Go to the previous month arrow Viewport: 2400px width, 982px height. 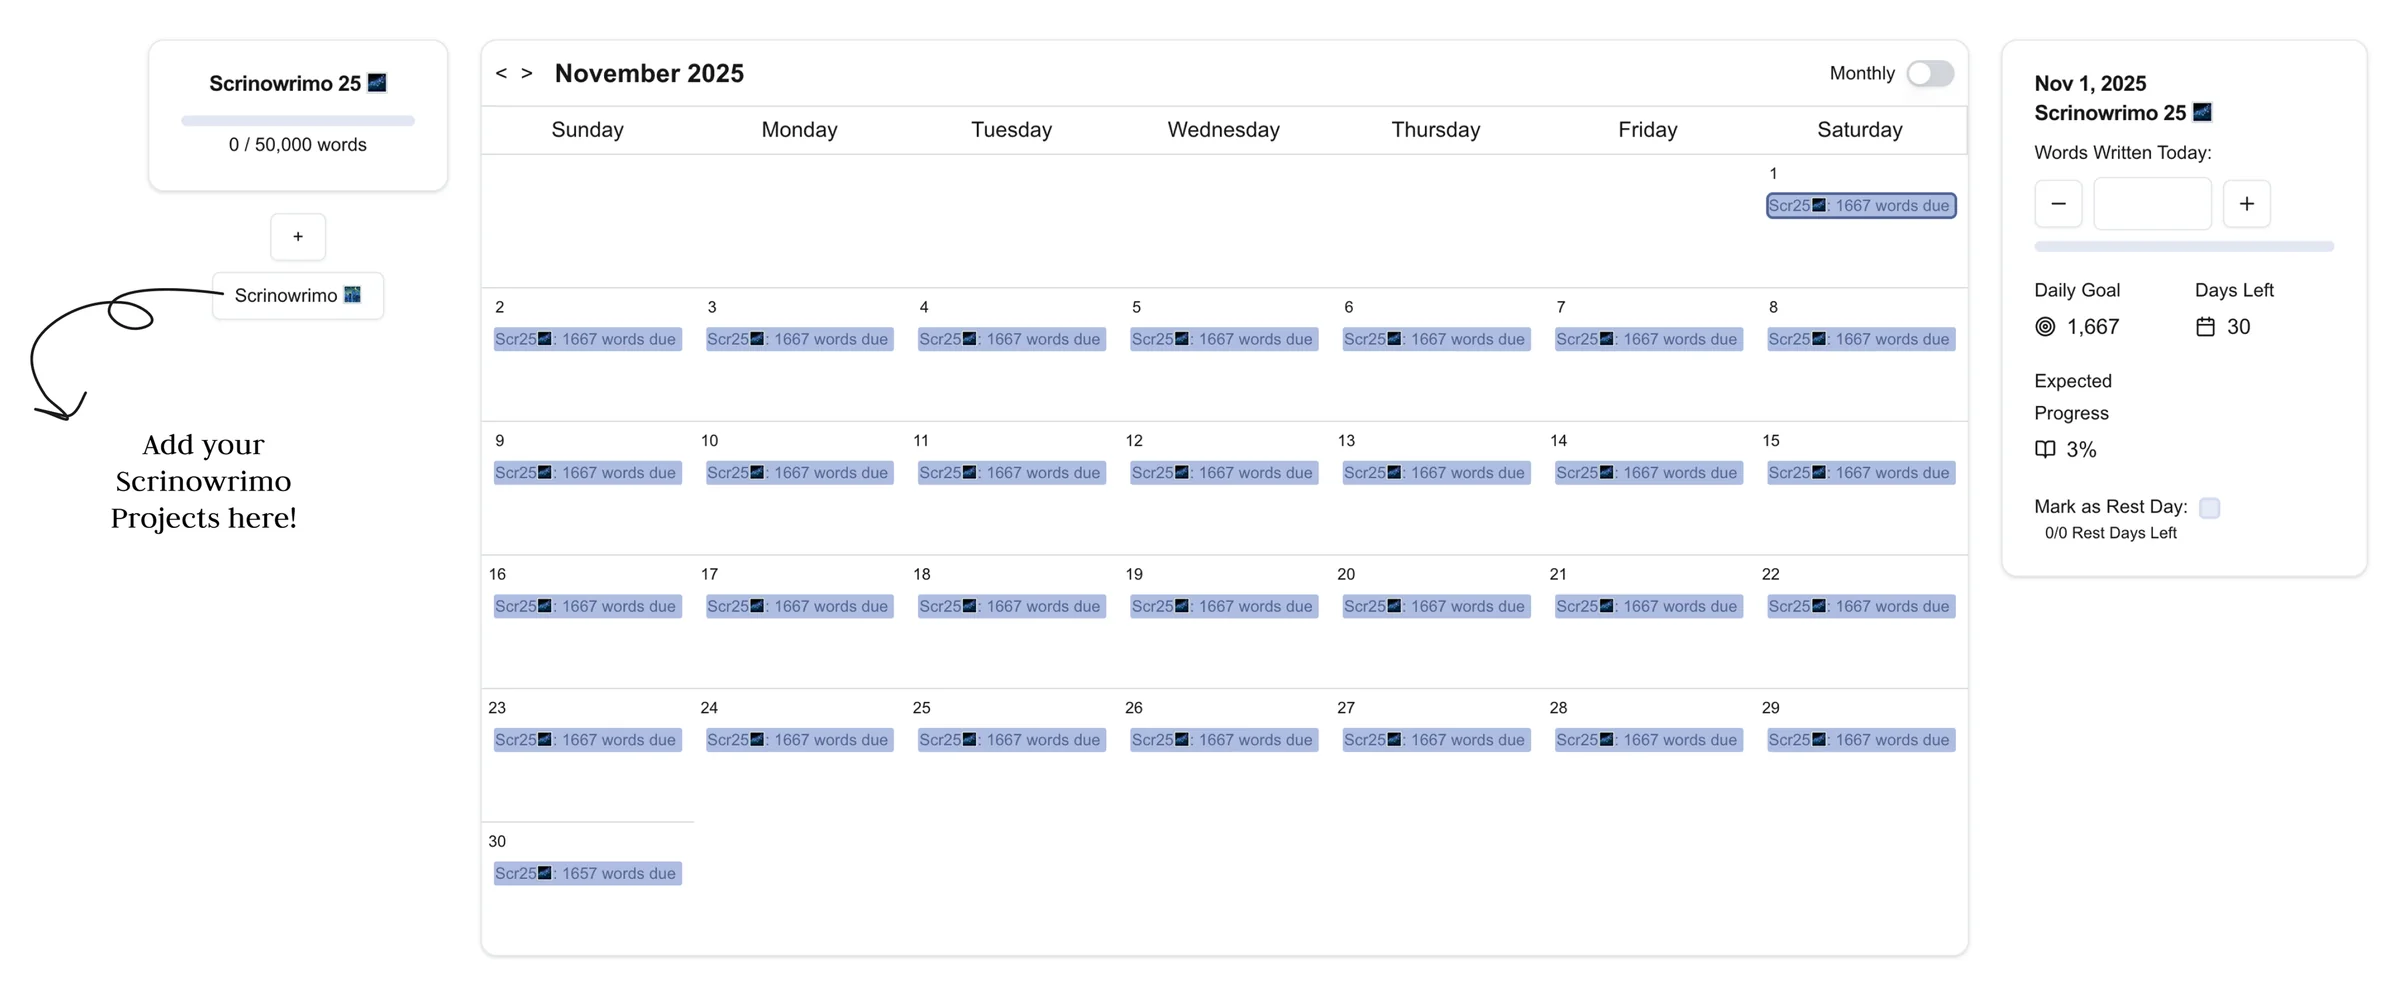click(x=501, y=73)
